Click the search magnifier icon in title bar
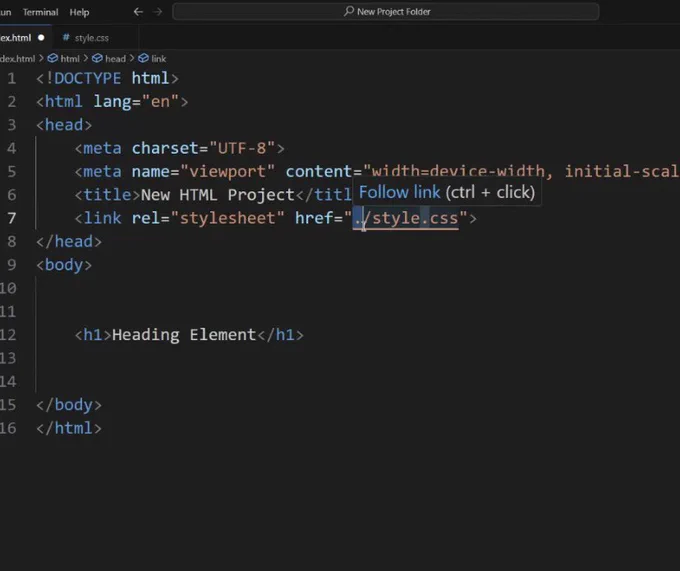This screenshot has height=571, width=680. coord(349,11)
